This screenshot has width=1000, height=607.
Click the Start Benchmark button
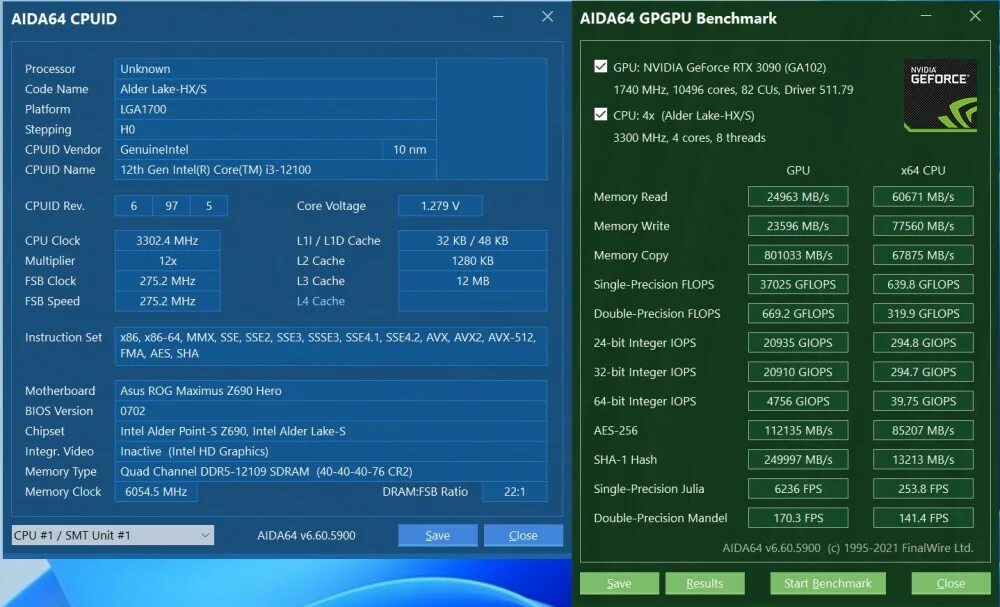pyautogui.click(x=828, y=583)
